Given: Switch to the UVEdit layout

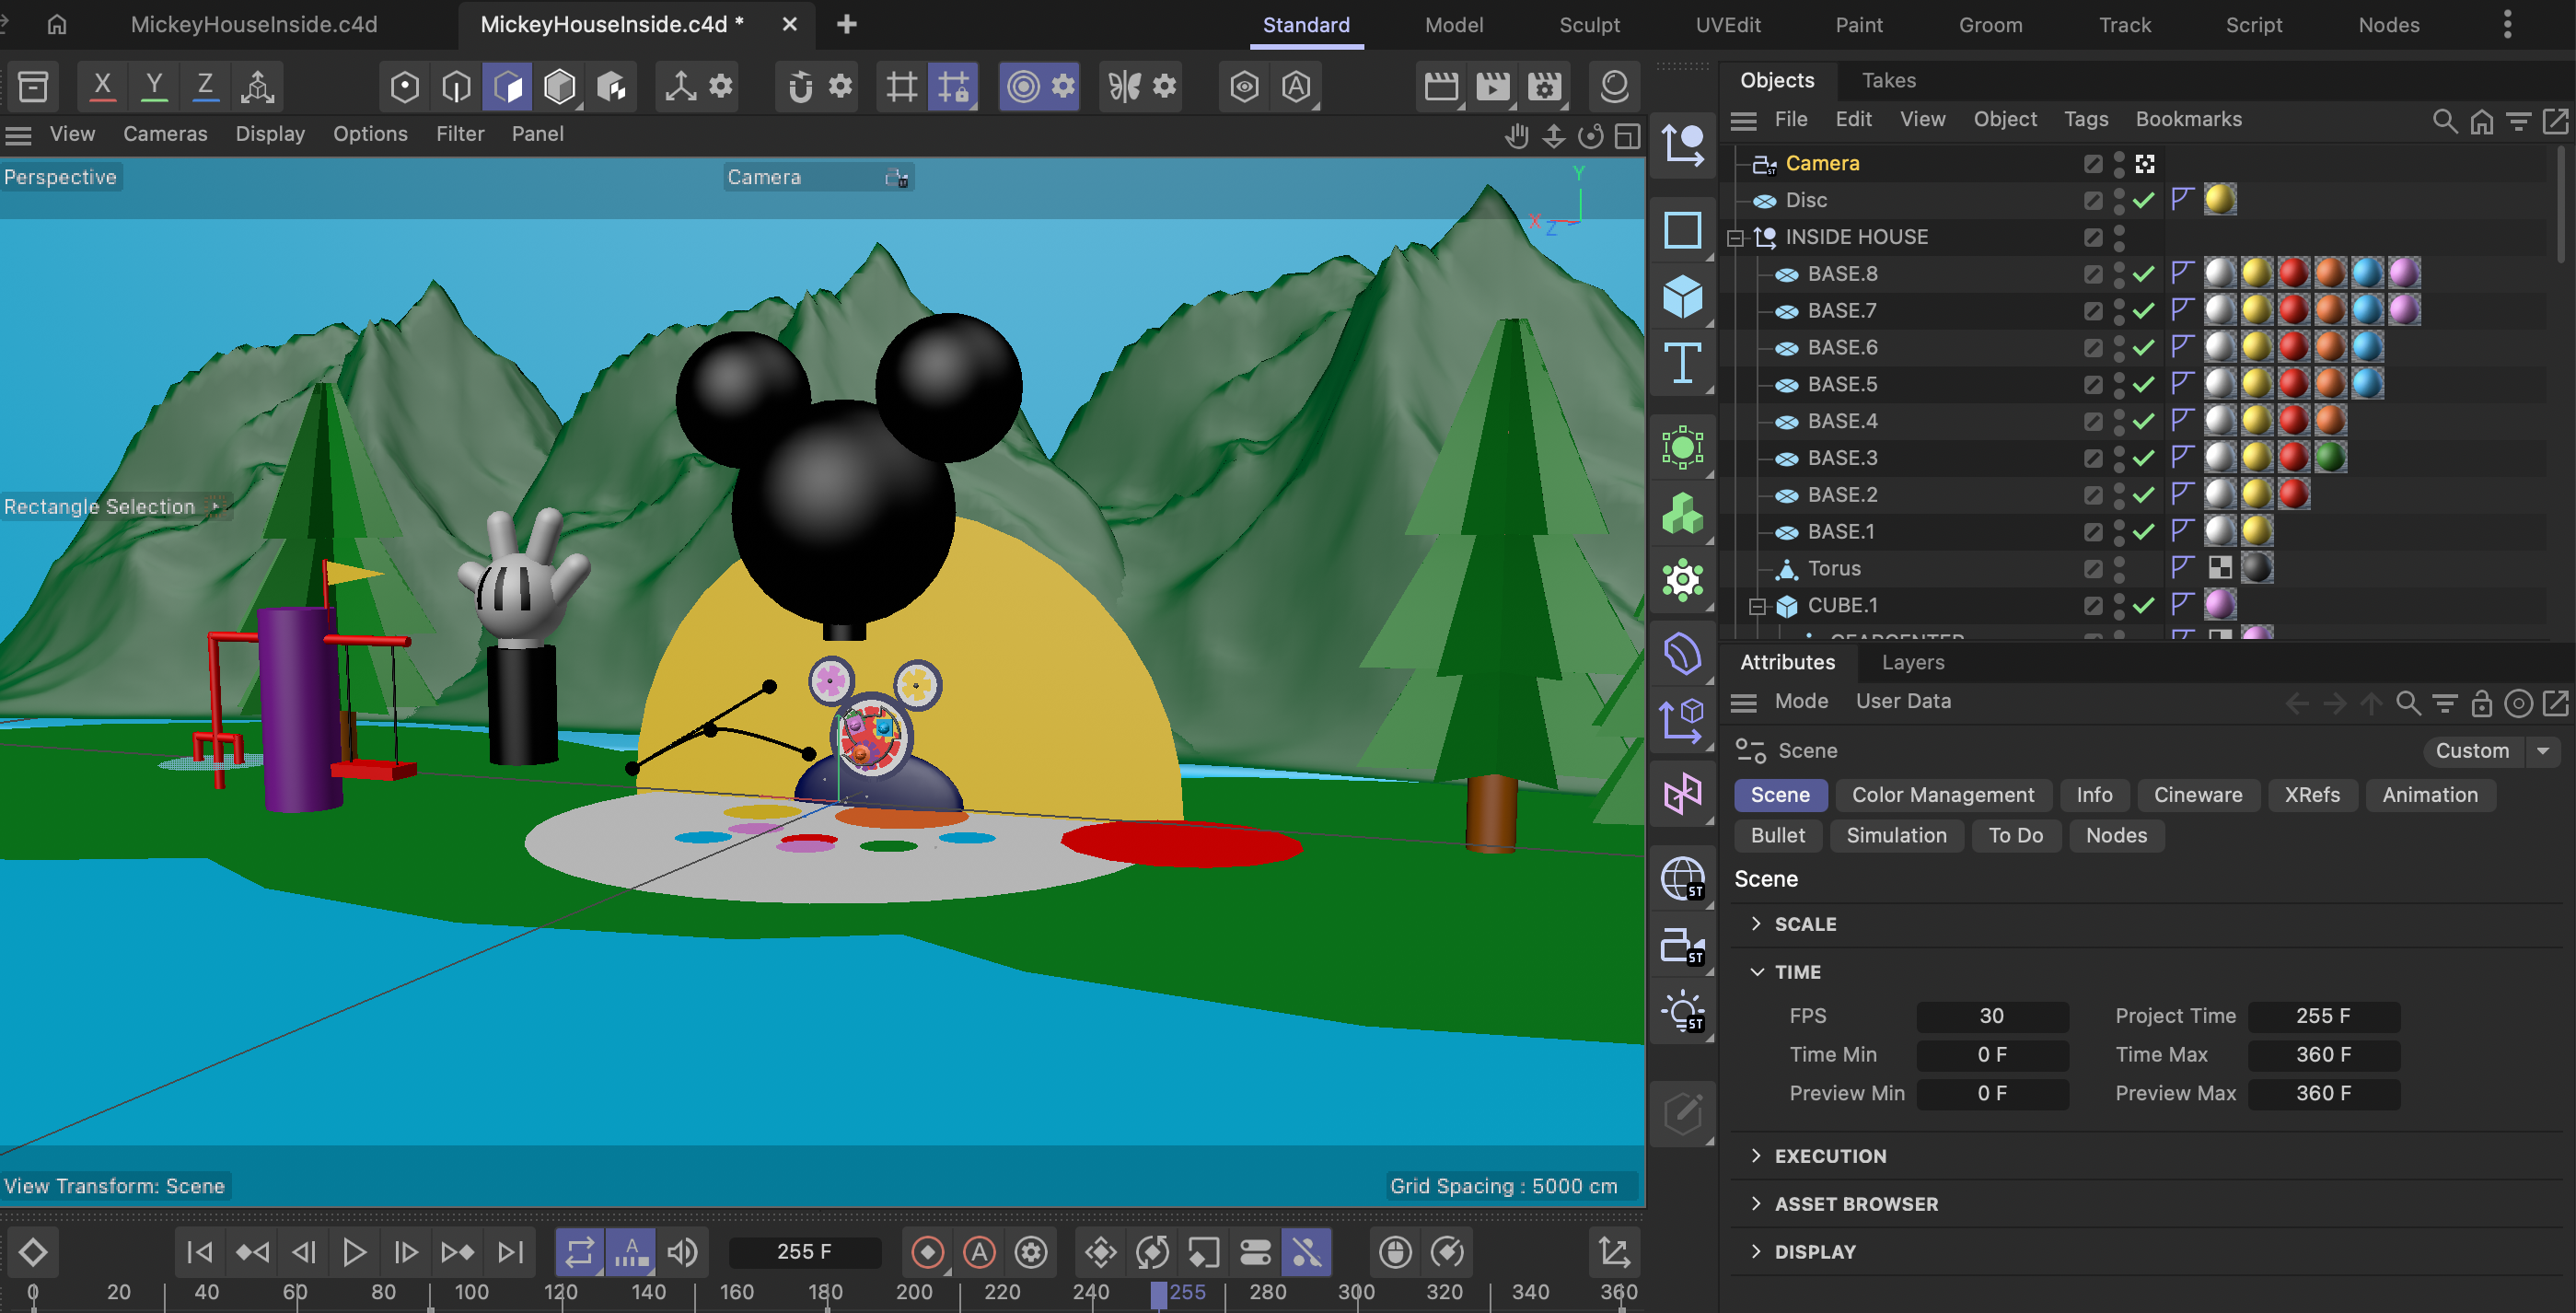Looking at the screenshot, I should (1728, 24).
